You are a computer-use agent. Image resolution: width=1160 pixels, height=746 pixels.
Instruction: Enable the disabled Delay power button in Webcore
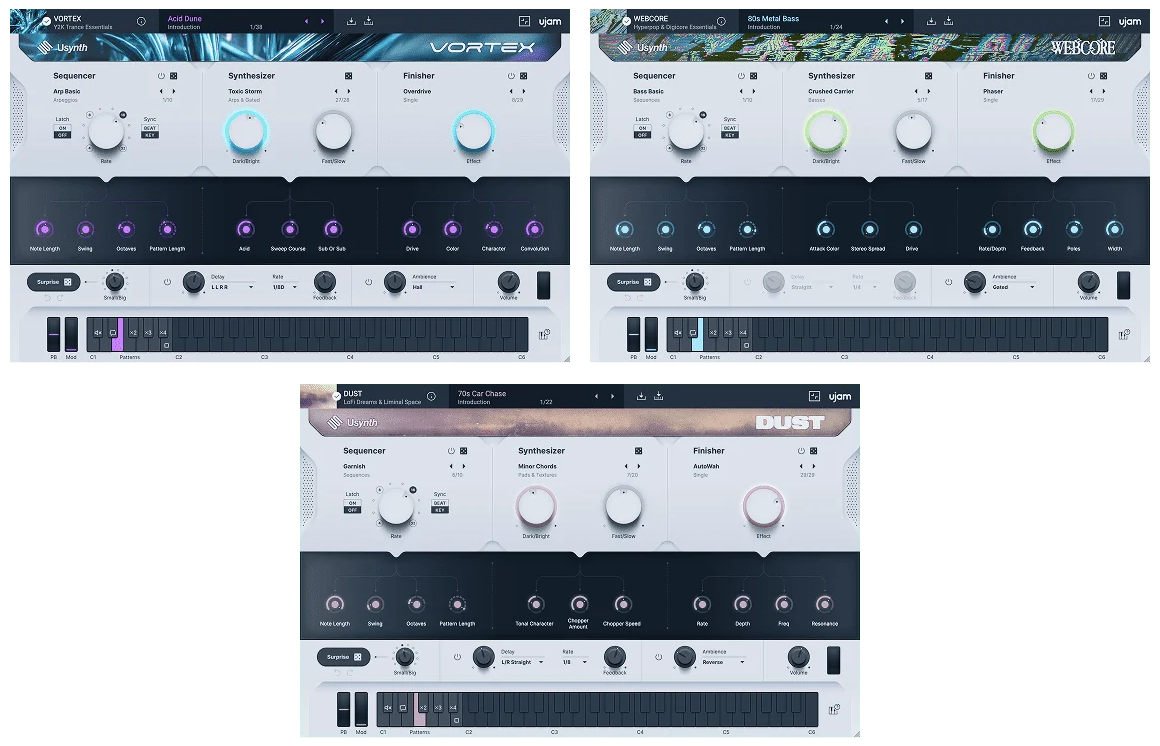pyautogui.click(x=747, y=282)
